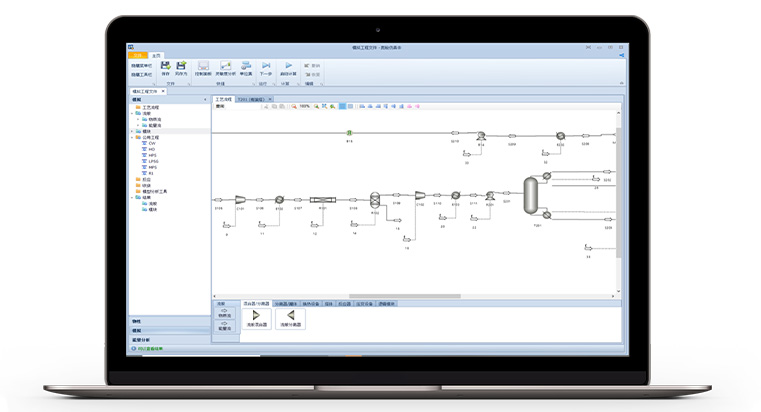Toggle the highlighted blue grid view button
The height and width of the screenshot is (412, 761).
pos(342,106)
